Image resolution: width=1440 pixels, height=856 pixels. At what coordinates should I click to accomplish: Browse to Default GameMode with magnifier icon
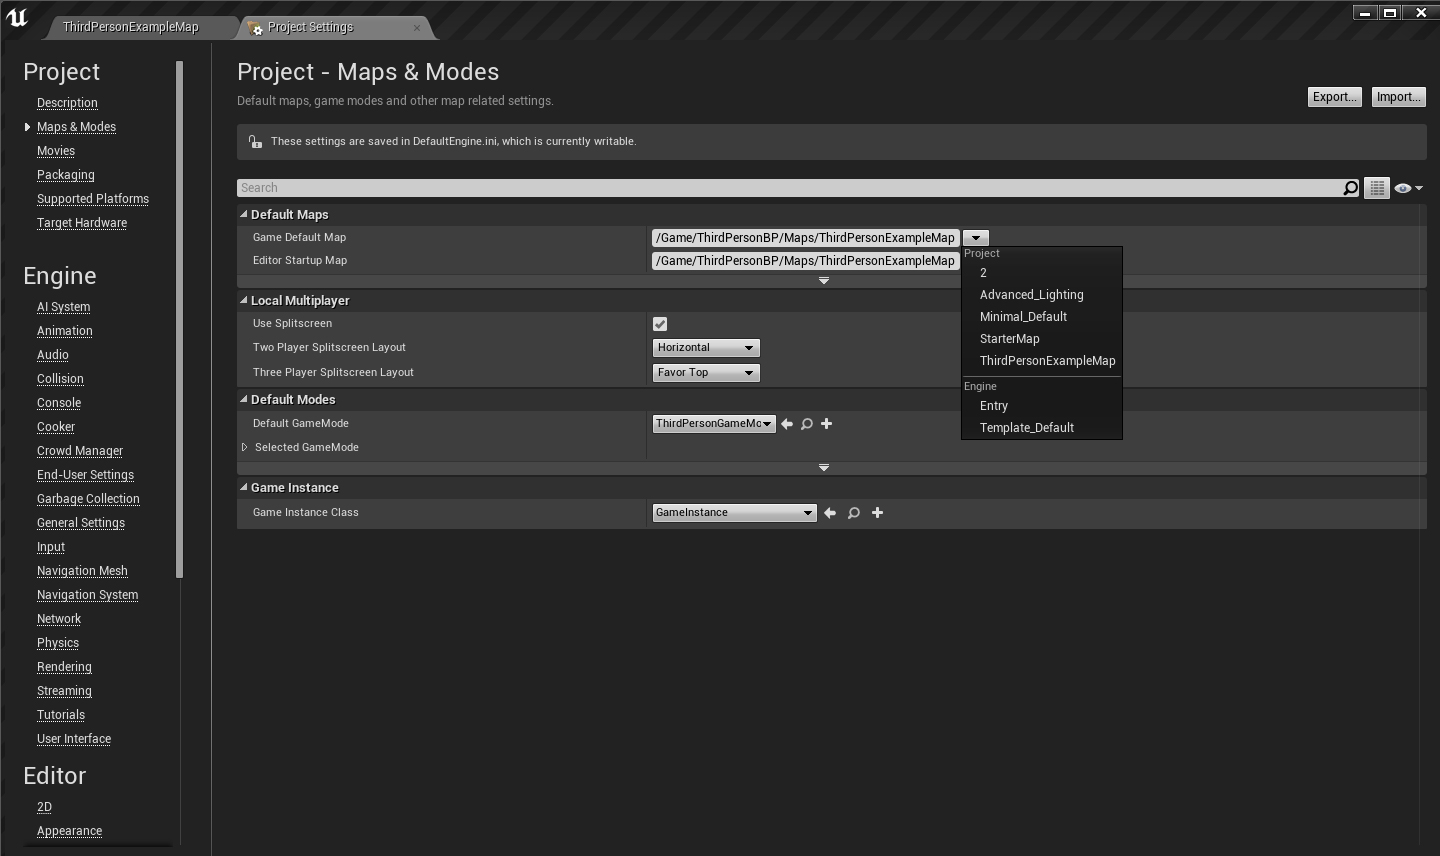[x=807, y=424]
